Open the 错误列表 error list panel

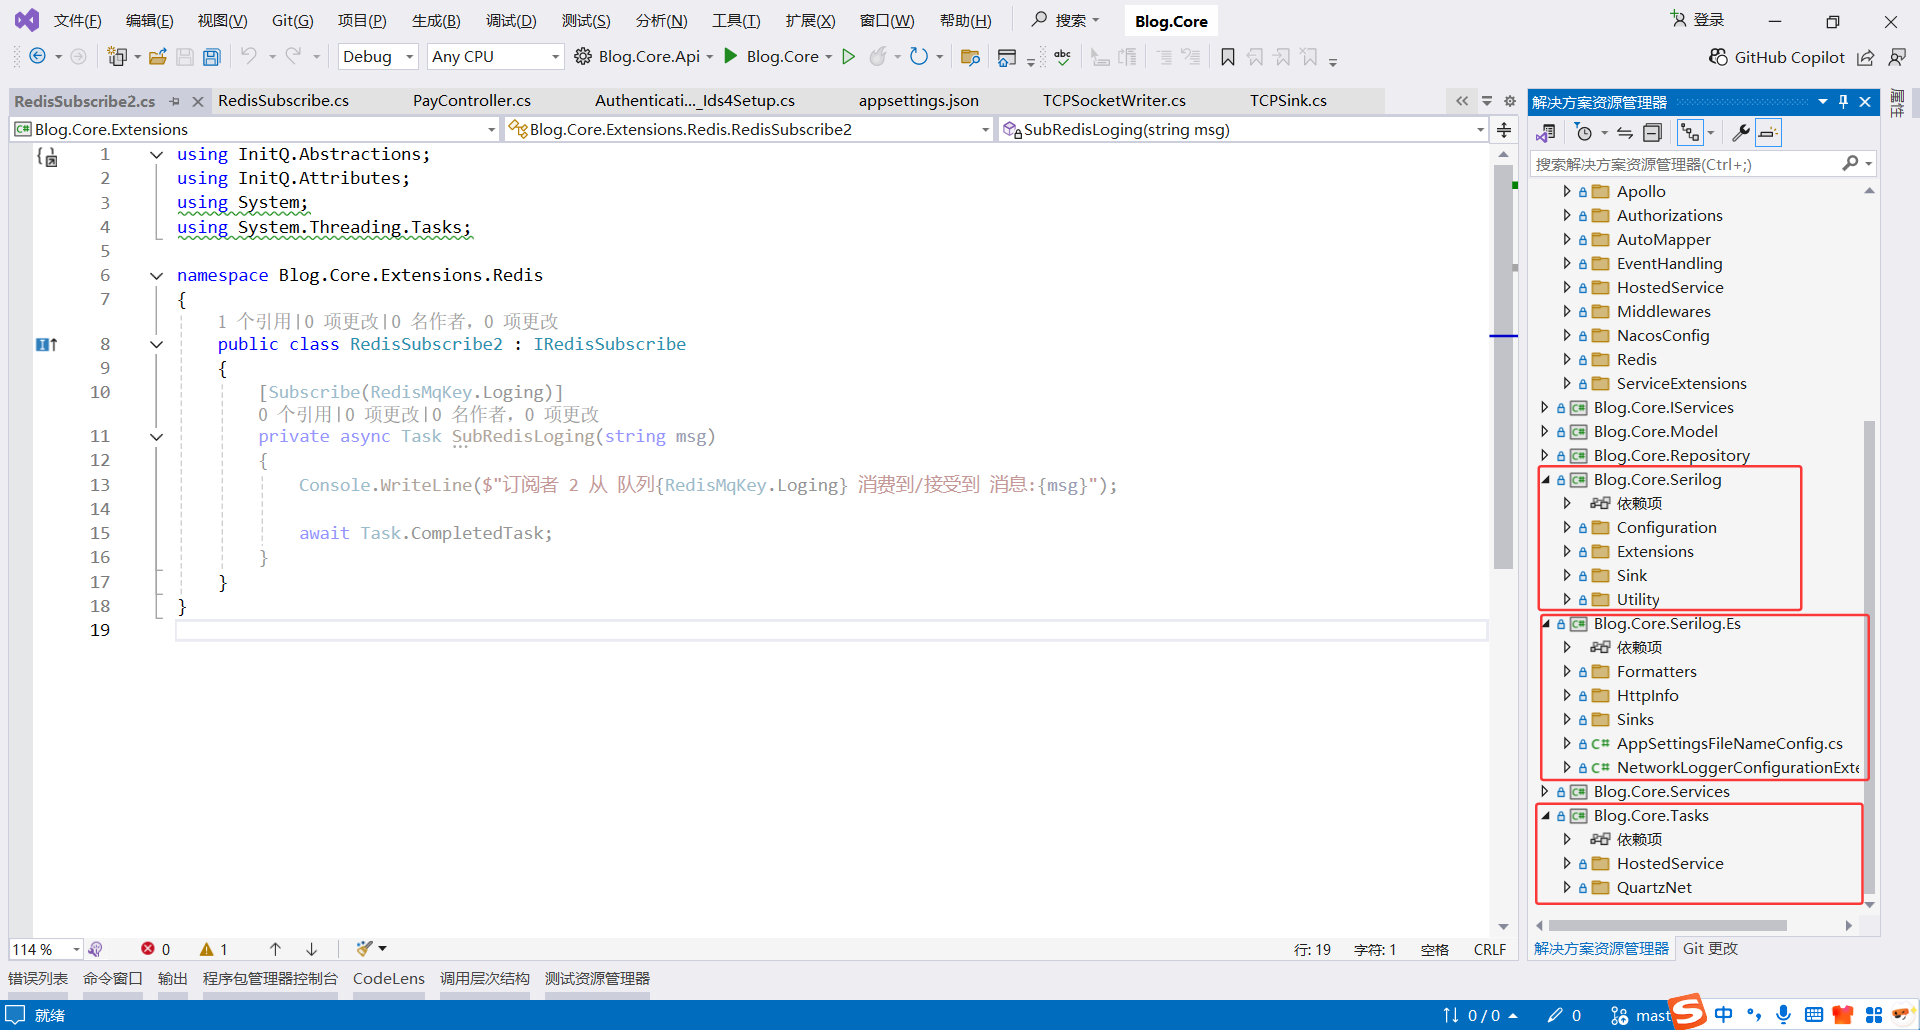coord(38,979)
